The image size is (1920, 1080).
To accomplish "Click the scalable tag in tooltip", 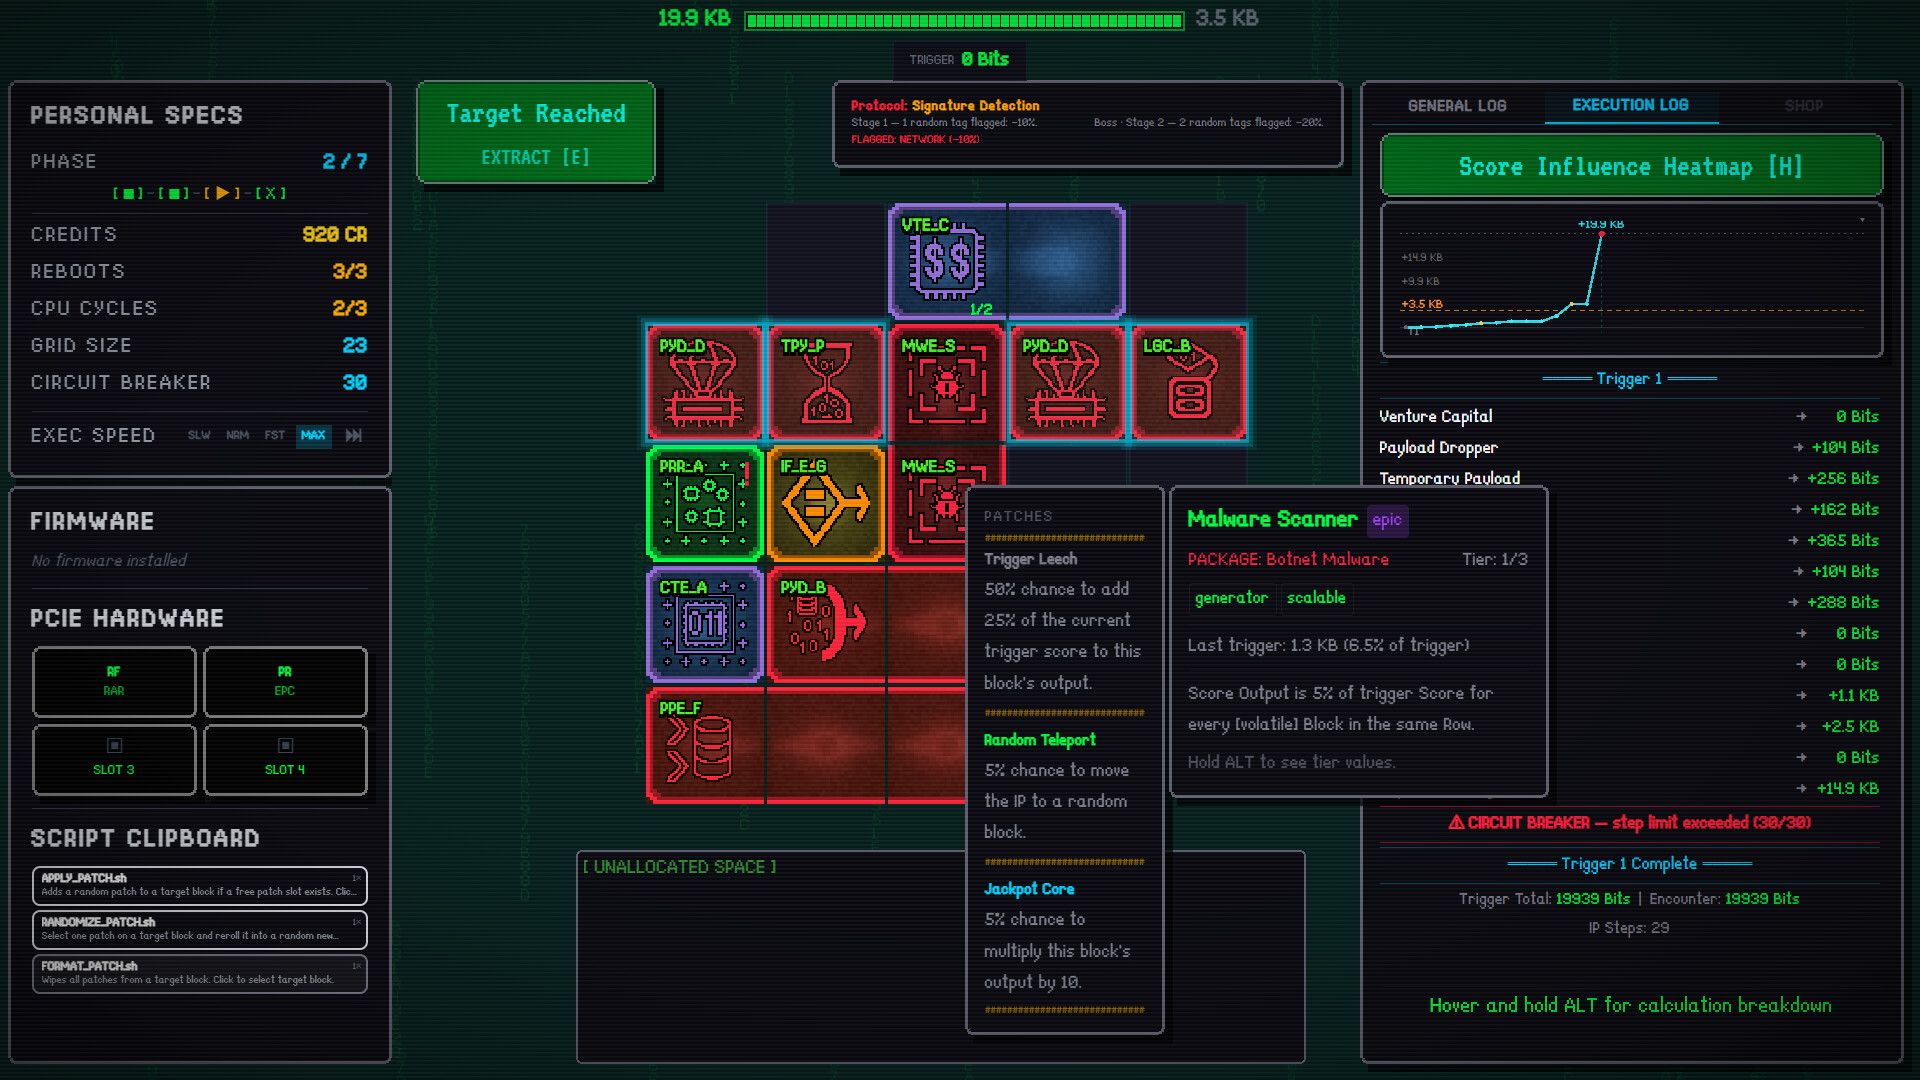I will (1316, 597).
